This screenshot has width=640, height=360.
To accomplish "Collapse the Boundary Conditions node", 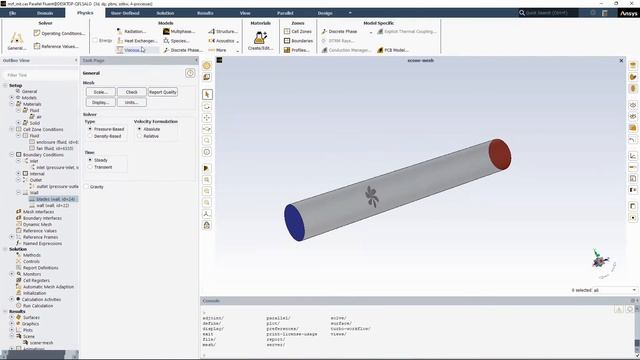I will tap(12, 155).
